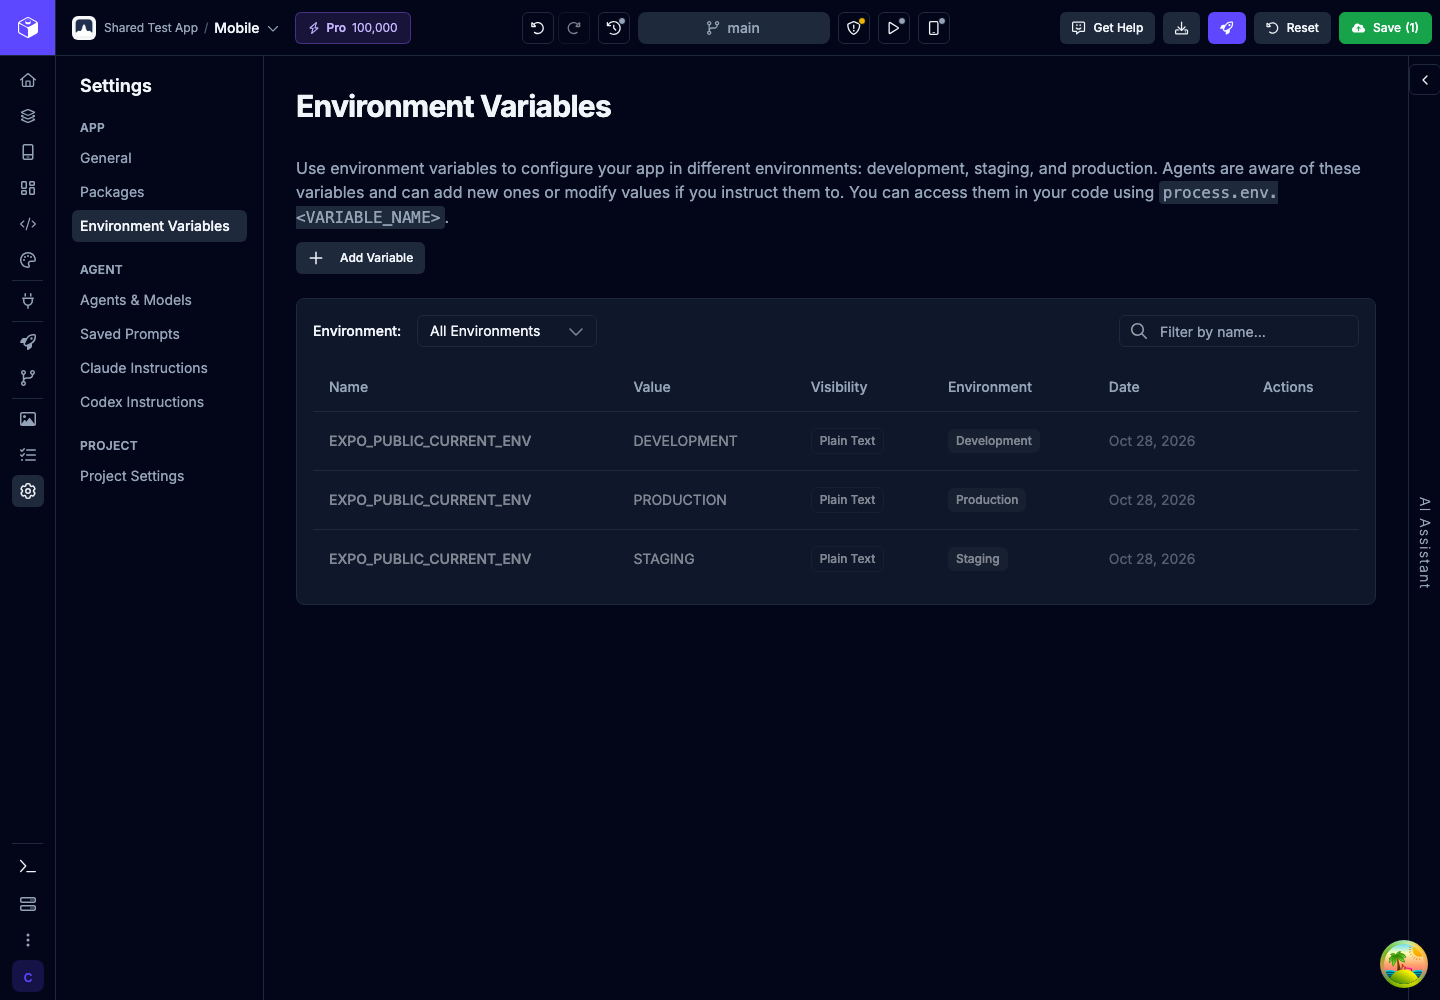Click the Date column header
1440x1000 pixels.
(x=1124, y=387)
